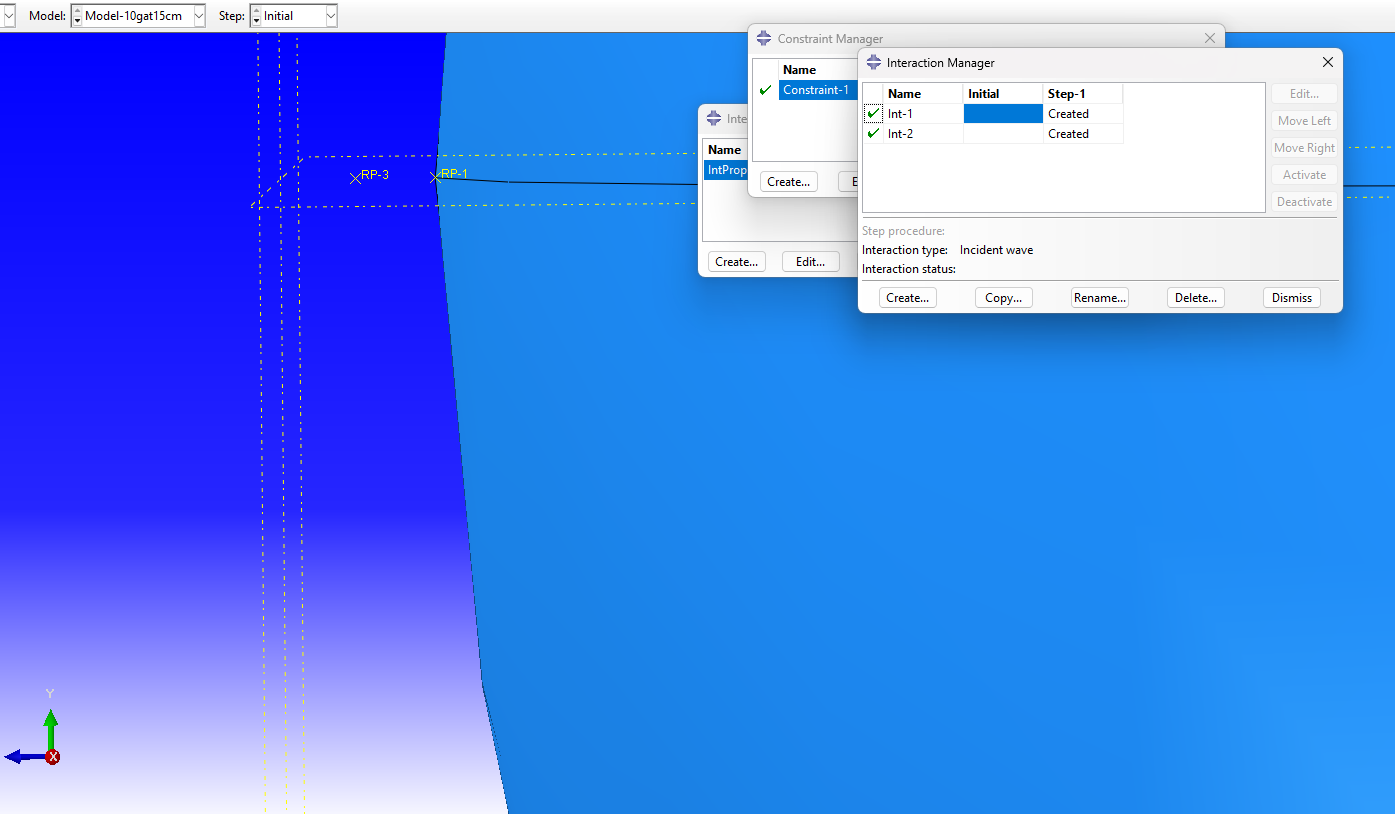
Task: Select reference point RP-3 in viewport
Action: (x=355, y=178)
